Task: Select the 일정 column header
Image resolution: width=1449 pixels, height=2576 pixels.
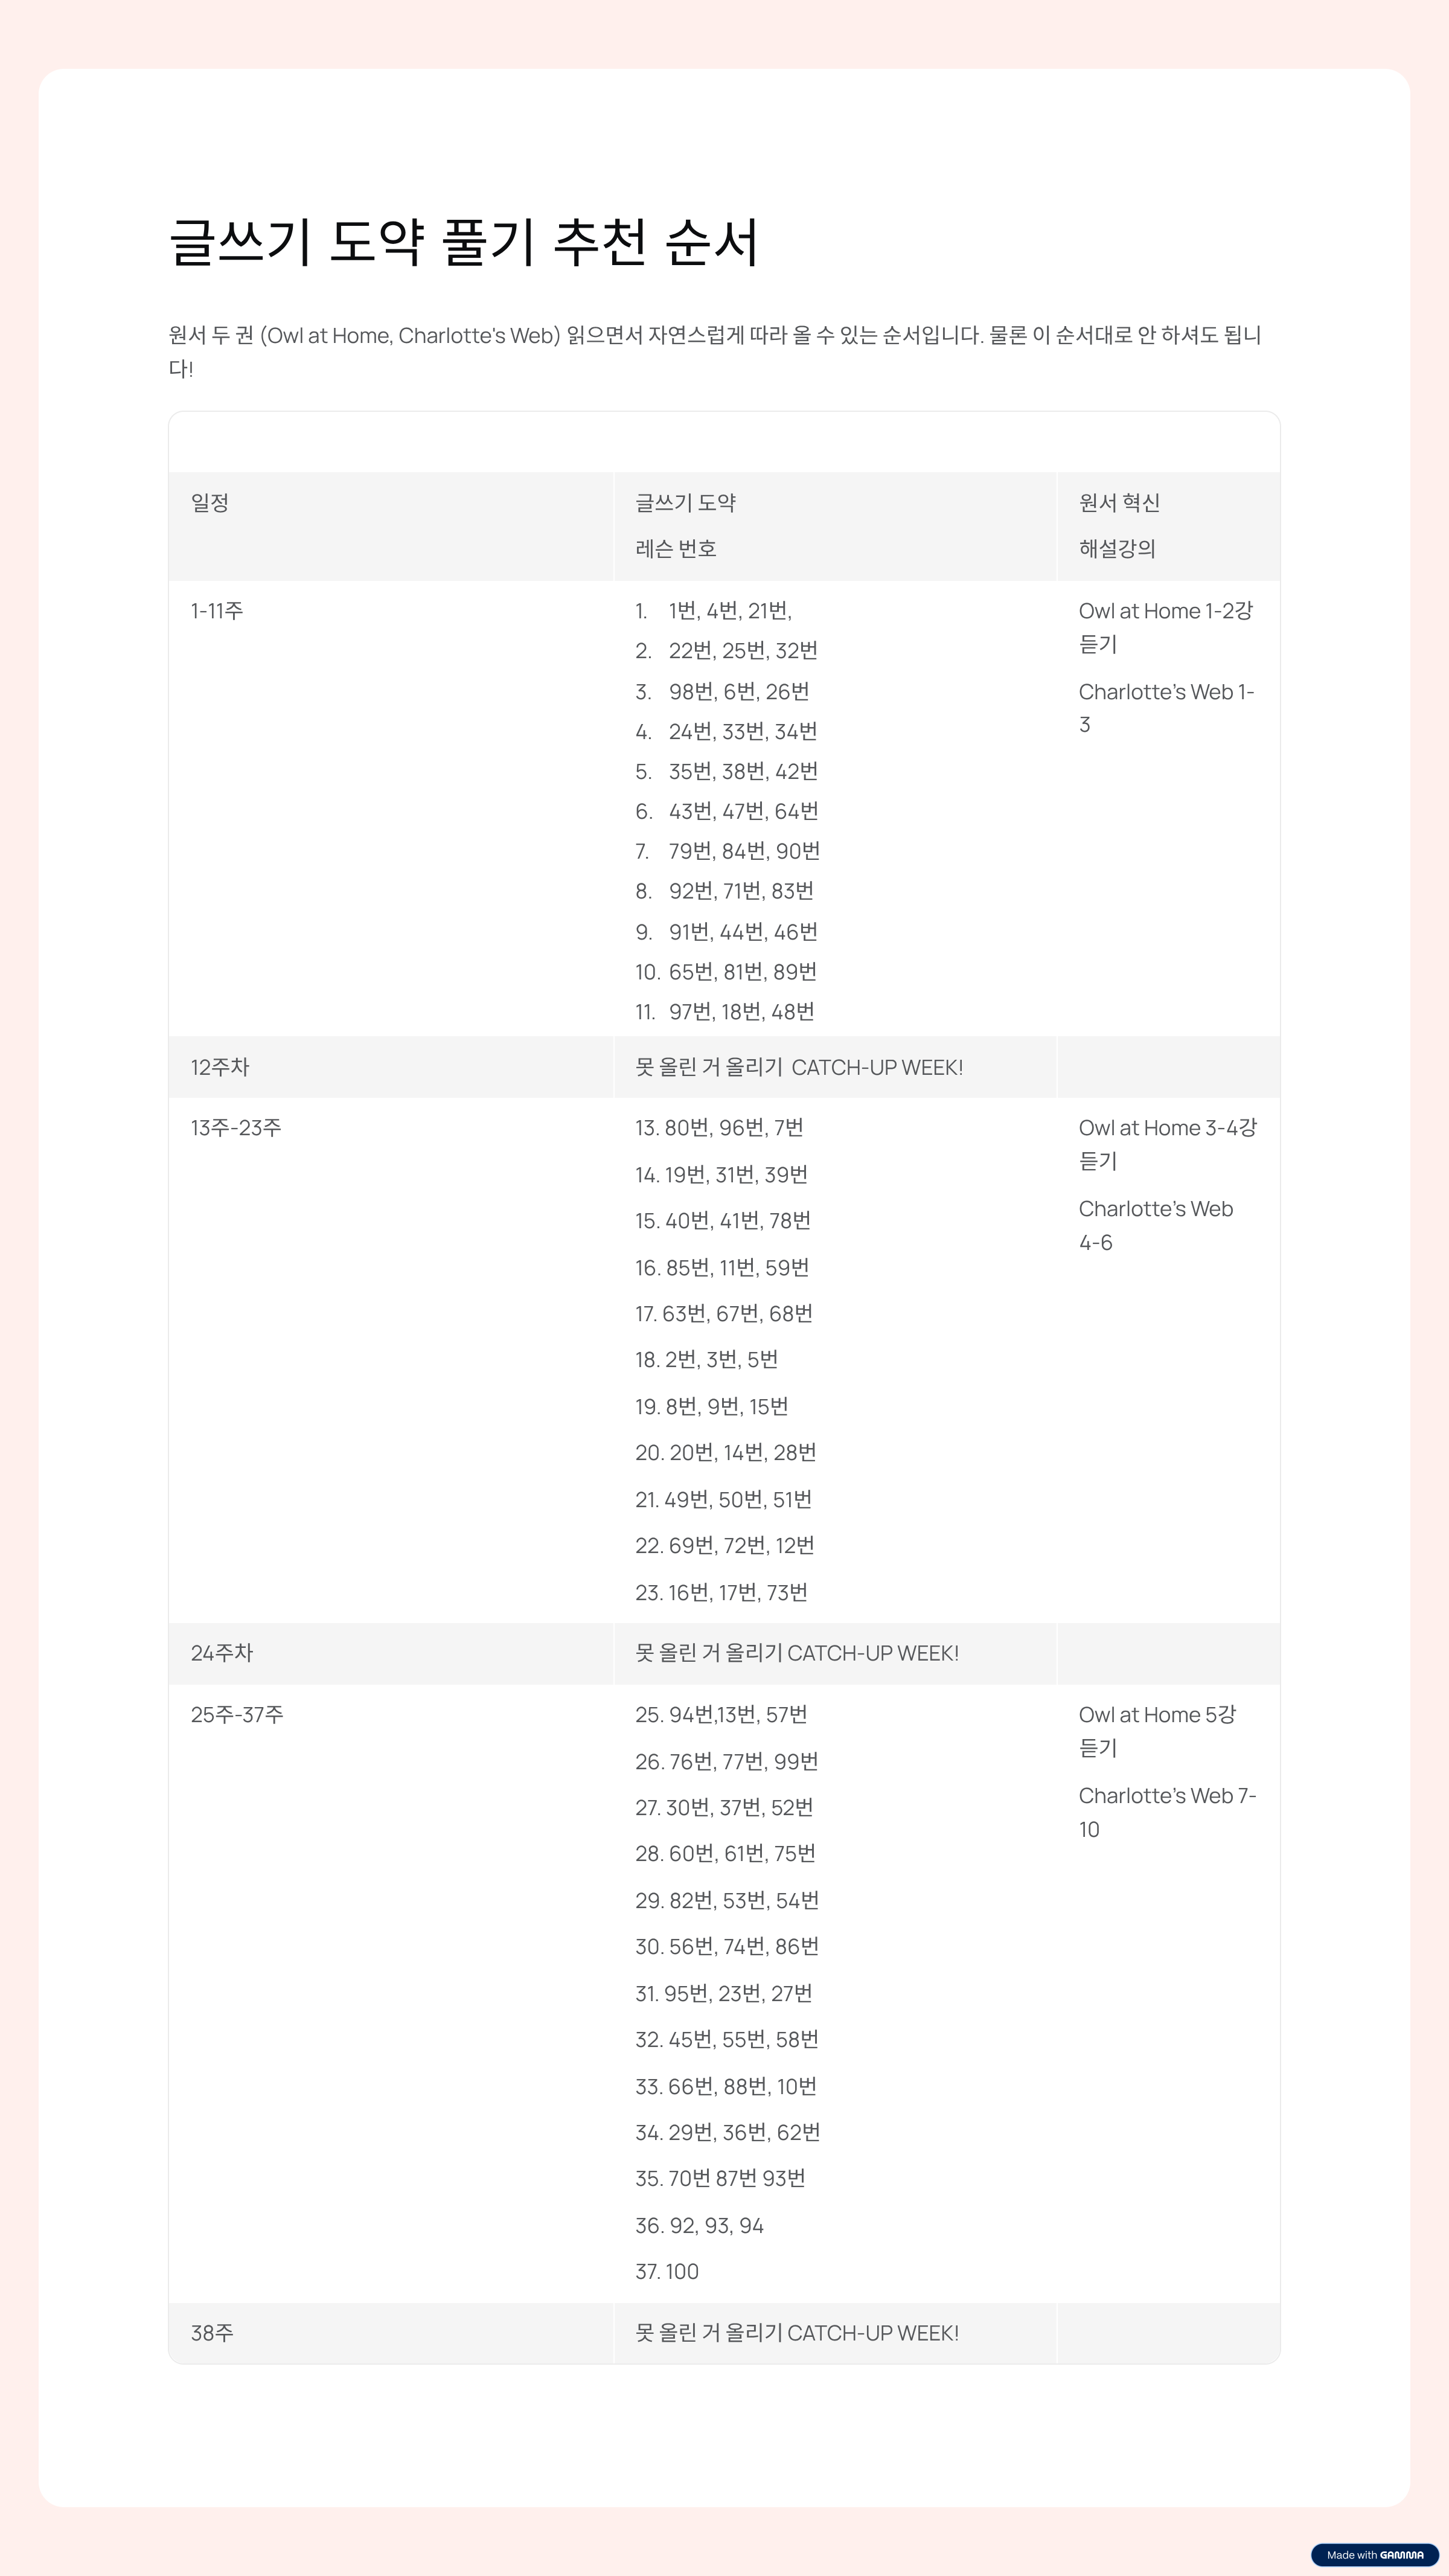Action: pos(210,503)
